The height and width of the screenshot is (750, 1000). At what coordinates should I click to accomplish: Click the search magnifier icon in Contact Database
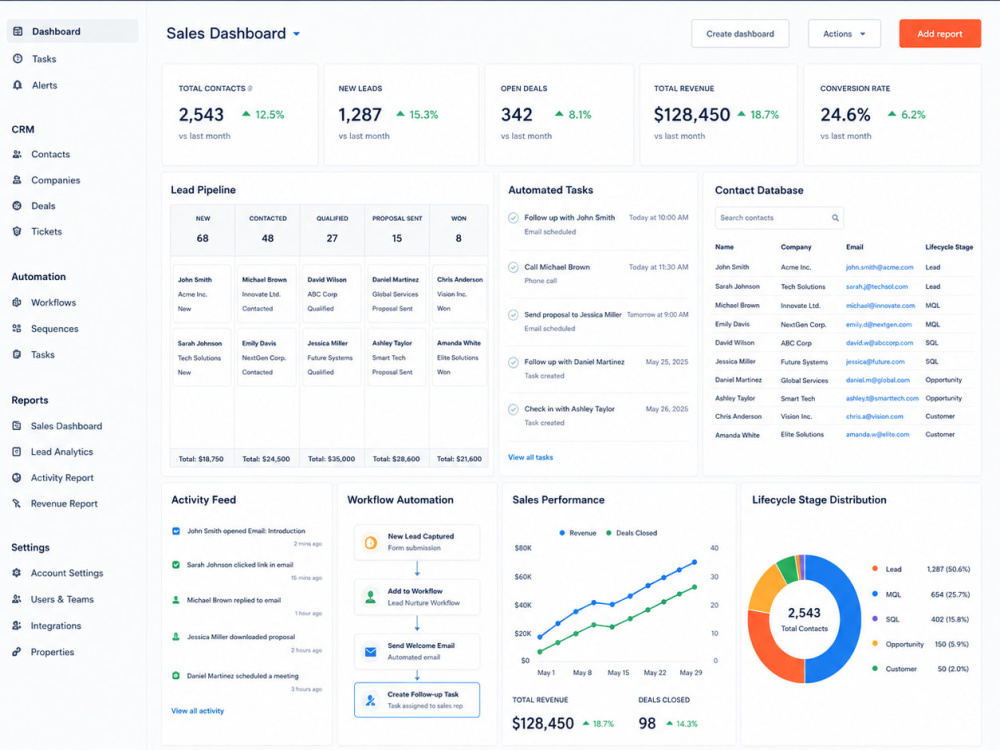(835, 218)
